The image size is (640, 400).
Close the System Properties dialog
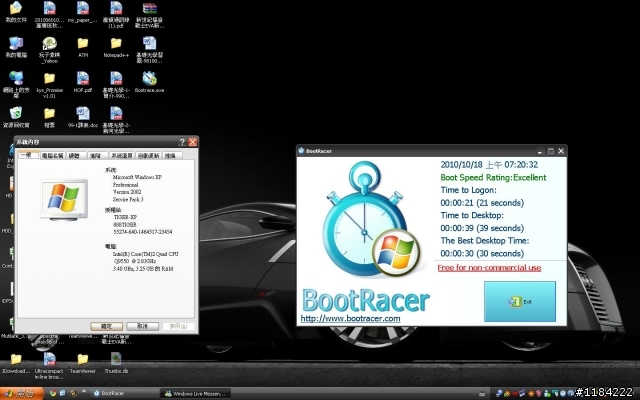click(x=193, y=142)
